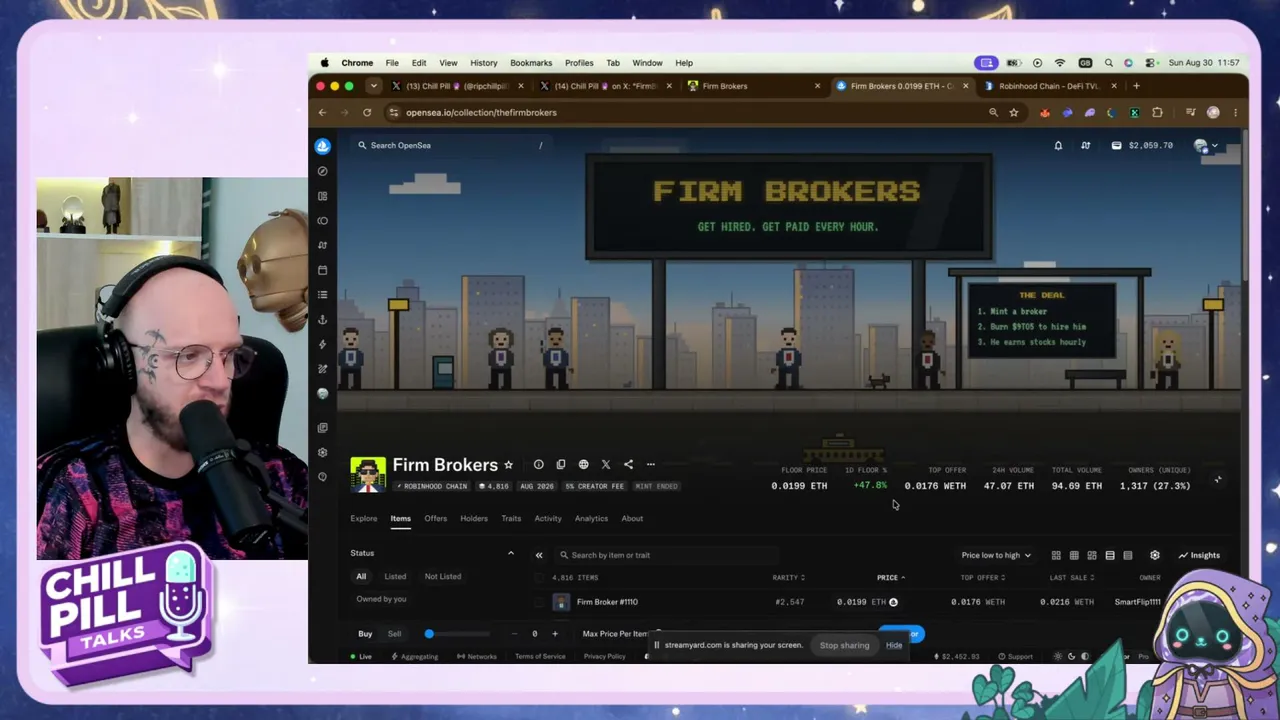Sort items by the Last Sale column
This screenshot has width=1280, height=720.
click(1071, 578)
